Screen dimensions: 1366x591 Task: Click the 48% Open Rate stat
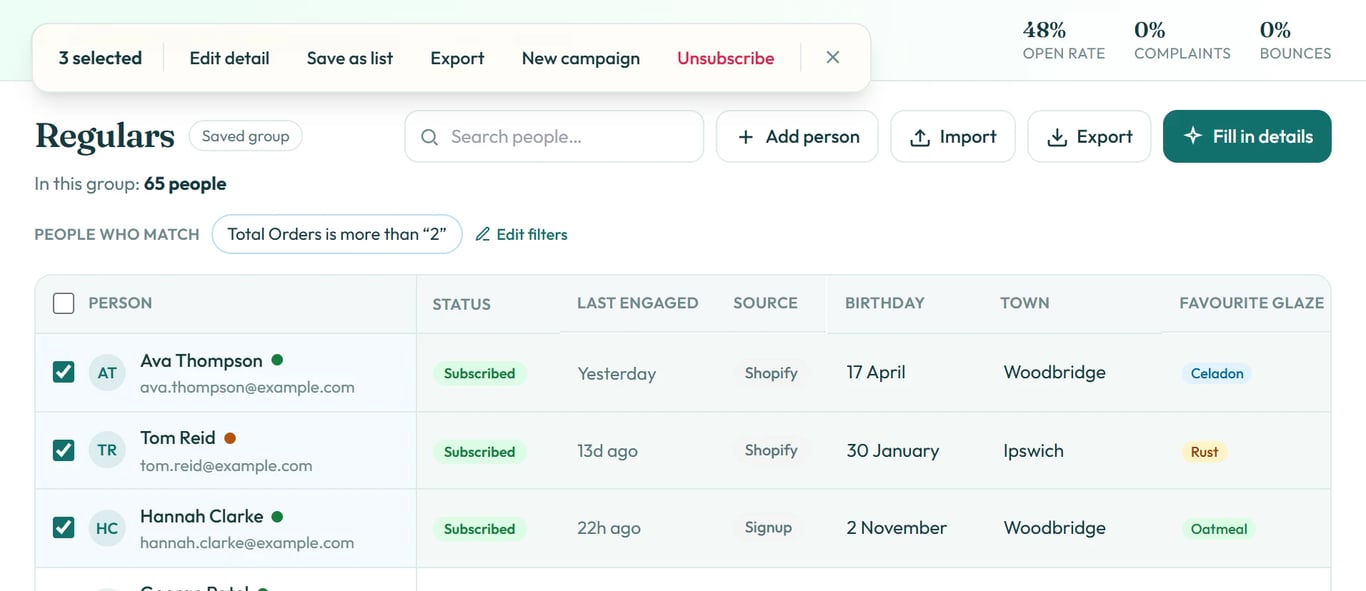[x=1064, y=41]
